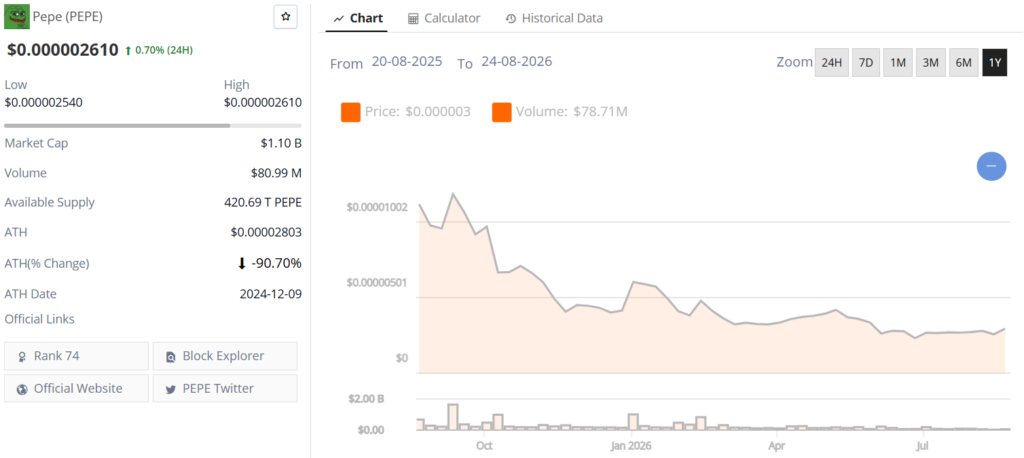Screen dimensions: 1024x458
Task: Click the current price $0.000002610
Action: [63, 50]
